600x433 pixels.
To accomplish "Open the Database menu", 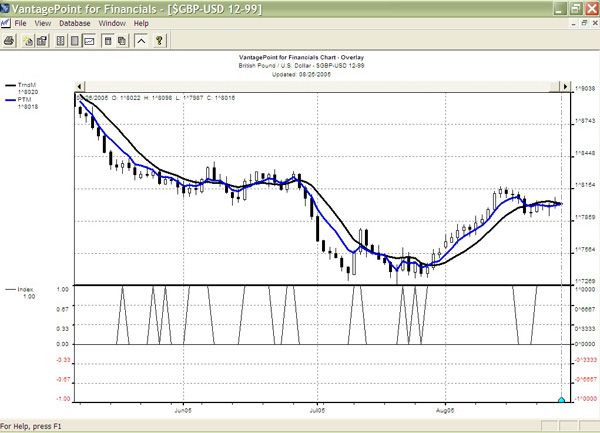I will coord(75,23).
